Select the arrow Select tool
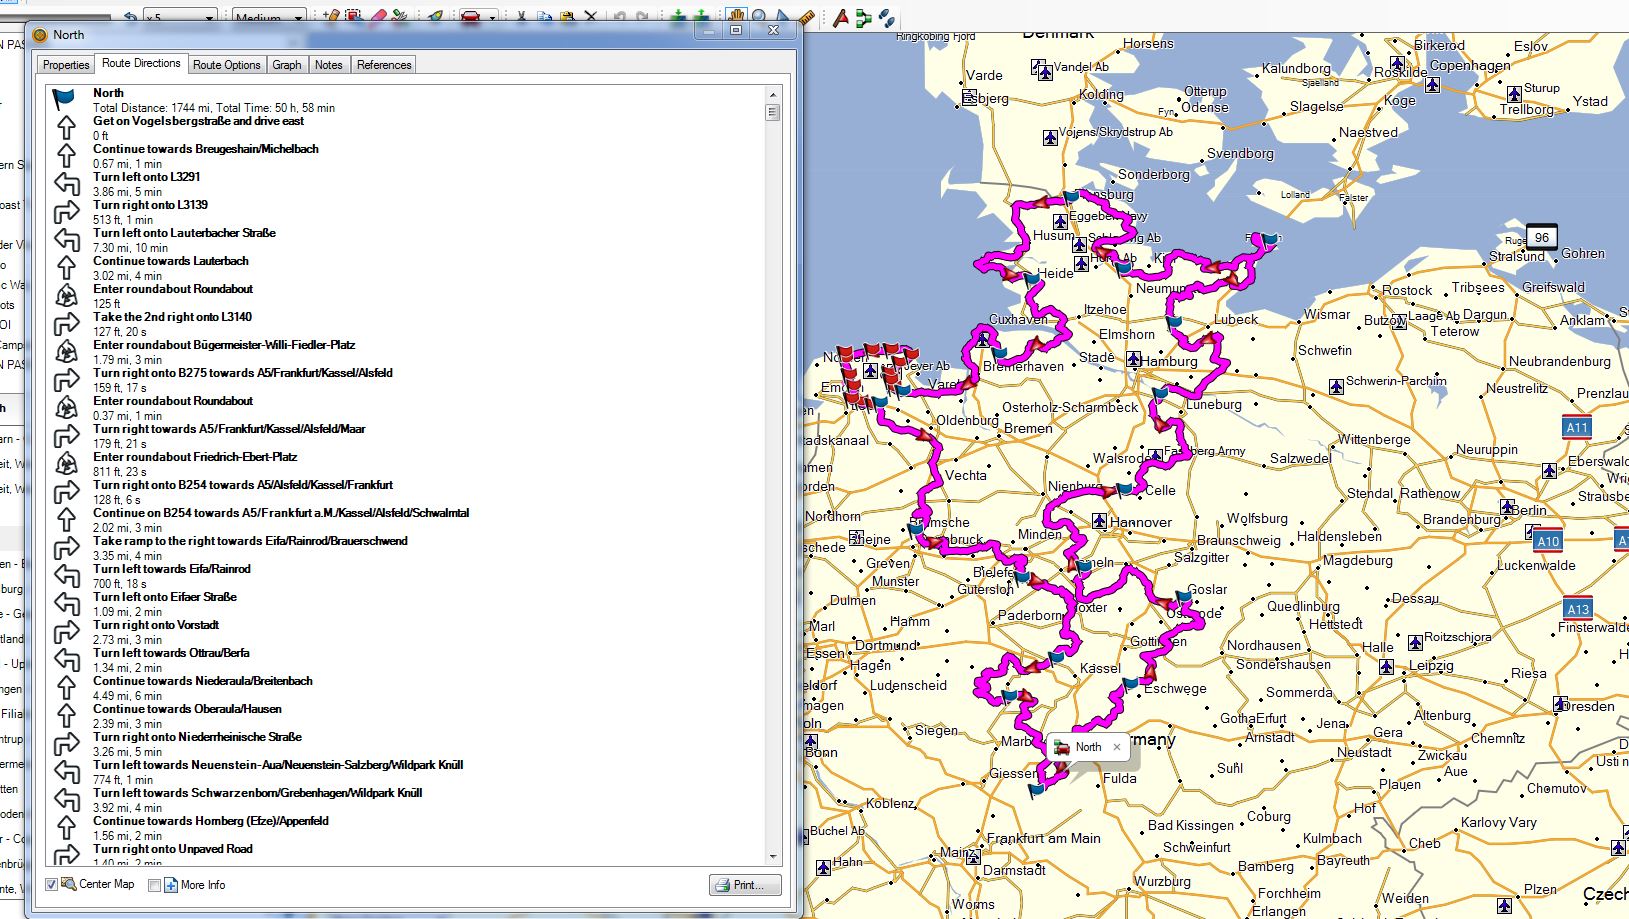 [783, 17]
